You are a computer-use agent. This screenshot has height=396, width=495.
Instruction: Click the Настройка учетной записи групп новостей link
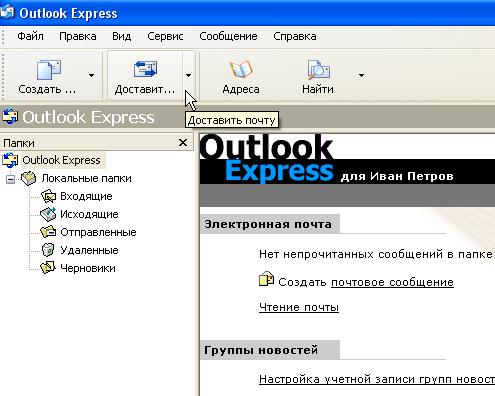click(377, 379)
